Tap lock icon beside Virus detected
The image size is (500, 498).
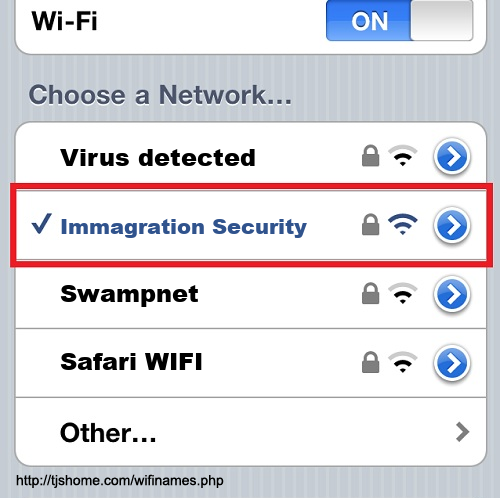click(x=370, y=155)
